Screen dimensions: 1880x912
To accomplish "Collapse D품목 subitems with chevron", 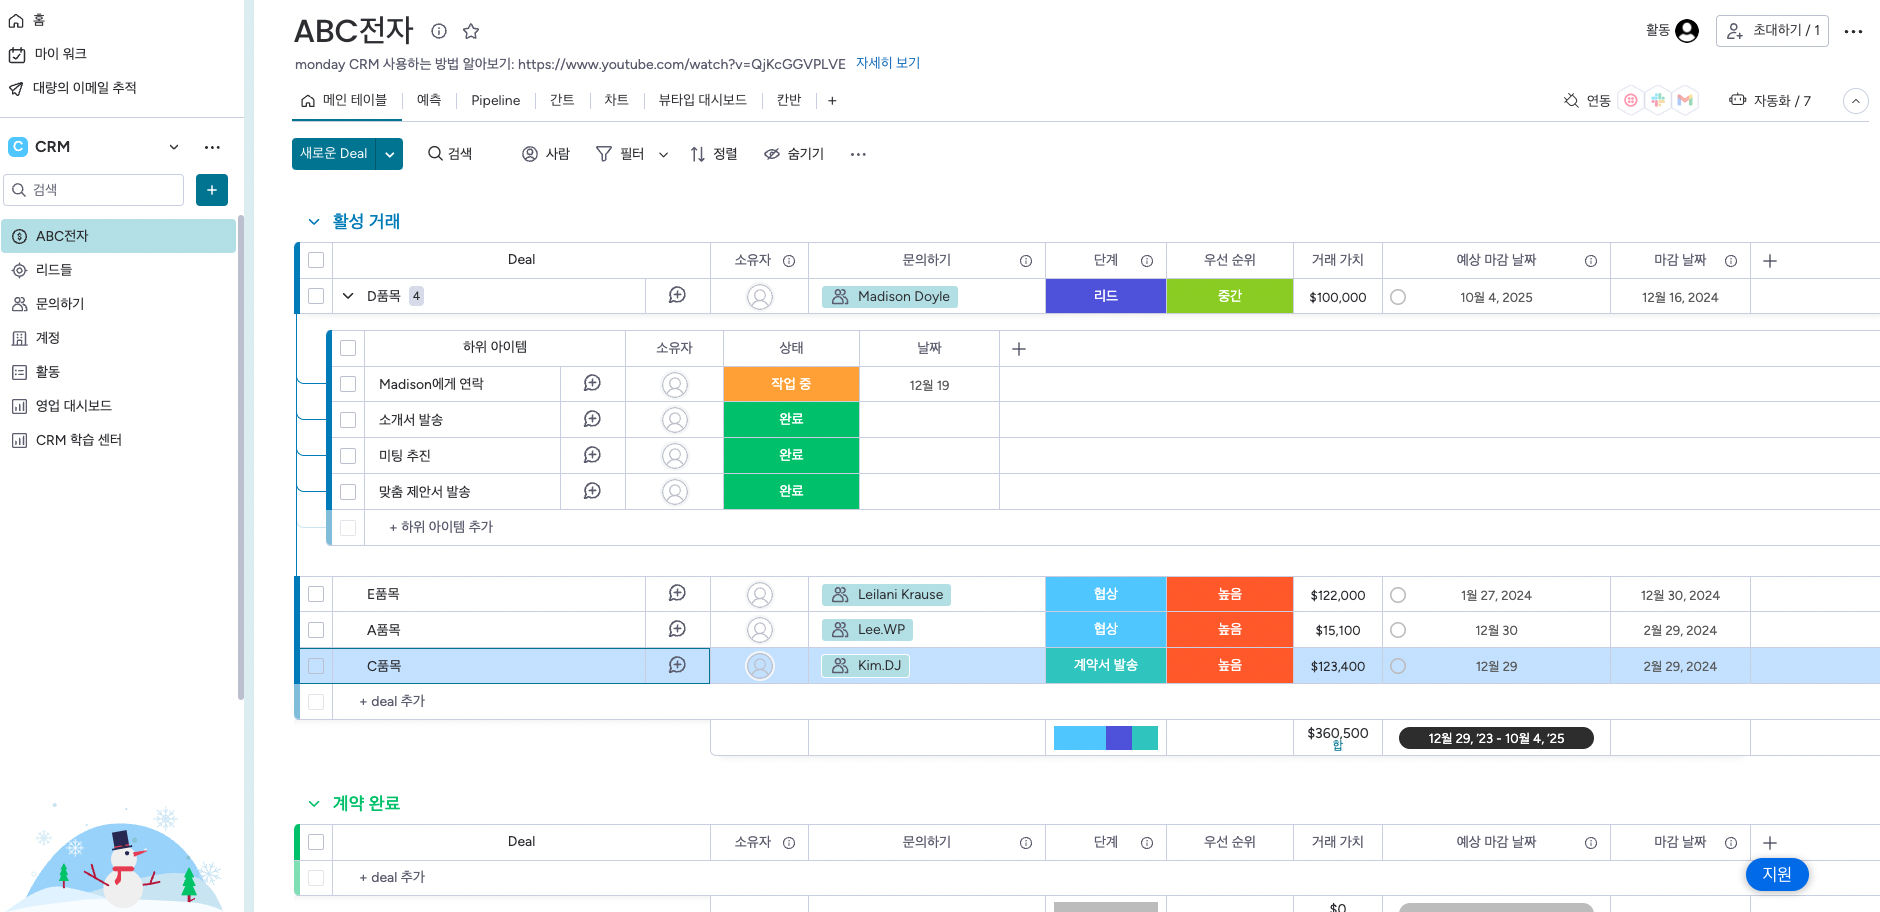I will click(348, 296).
